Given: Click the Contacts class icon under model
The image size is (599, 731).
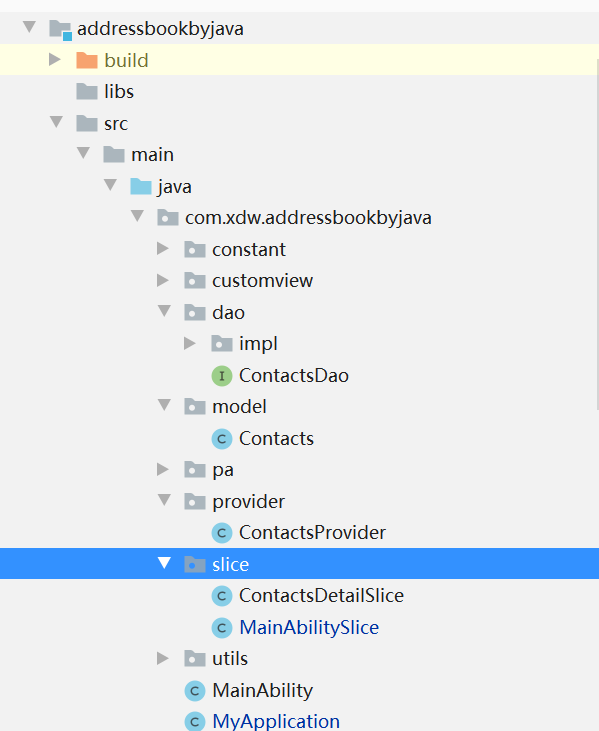Looking at the screenshot, I should [222, 439].
